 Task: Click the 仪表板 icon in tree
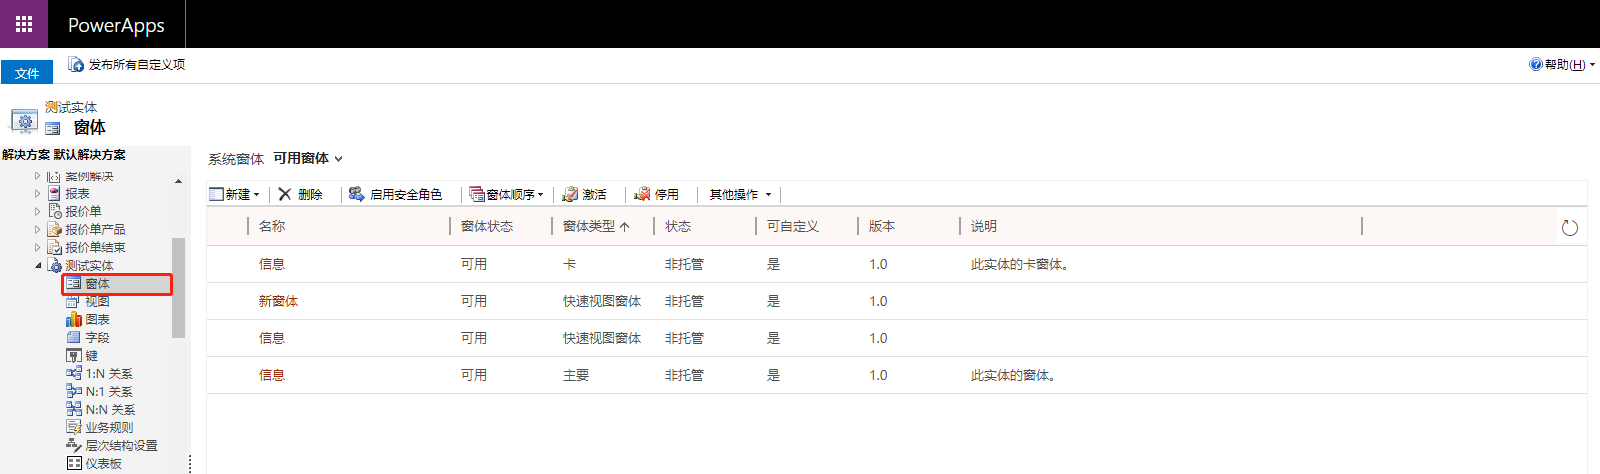click(74, 463)
